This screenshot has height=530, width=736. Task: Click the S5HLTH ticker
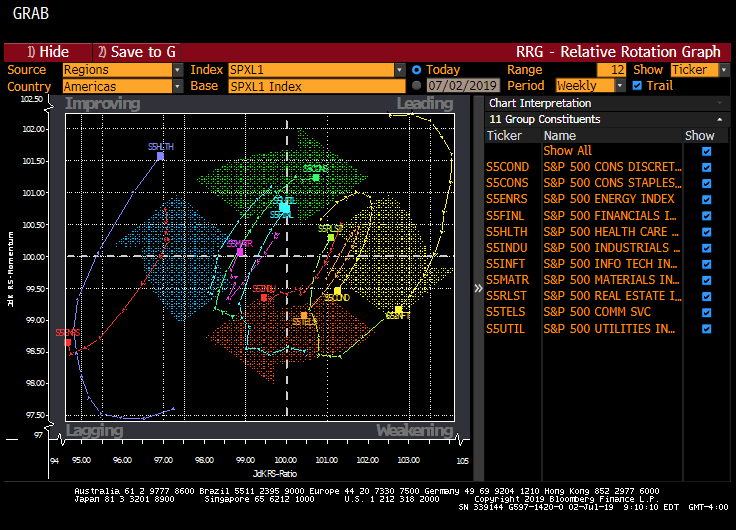(x=506, y=232)
